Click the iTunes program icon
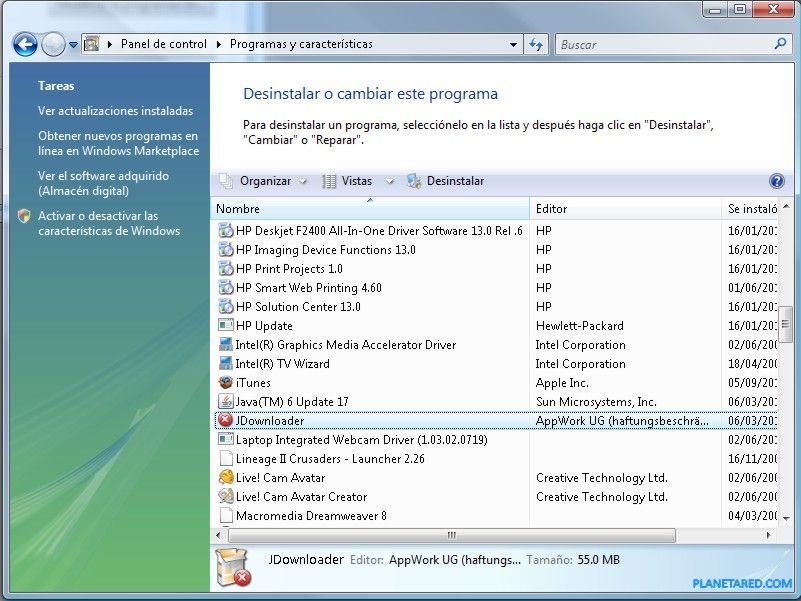The image size is (801, 601). (226, 383)
